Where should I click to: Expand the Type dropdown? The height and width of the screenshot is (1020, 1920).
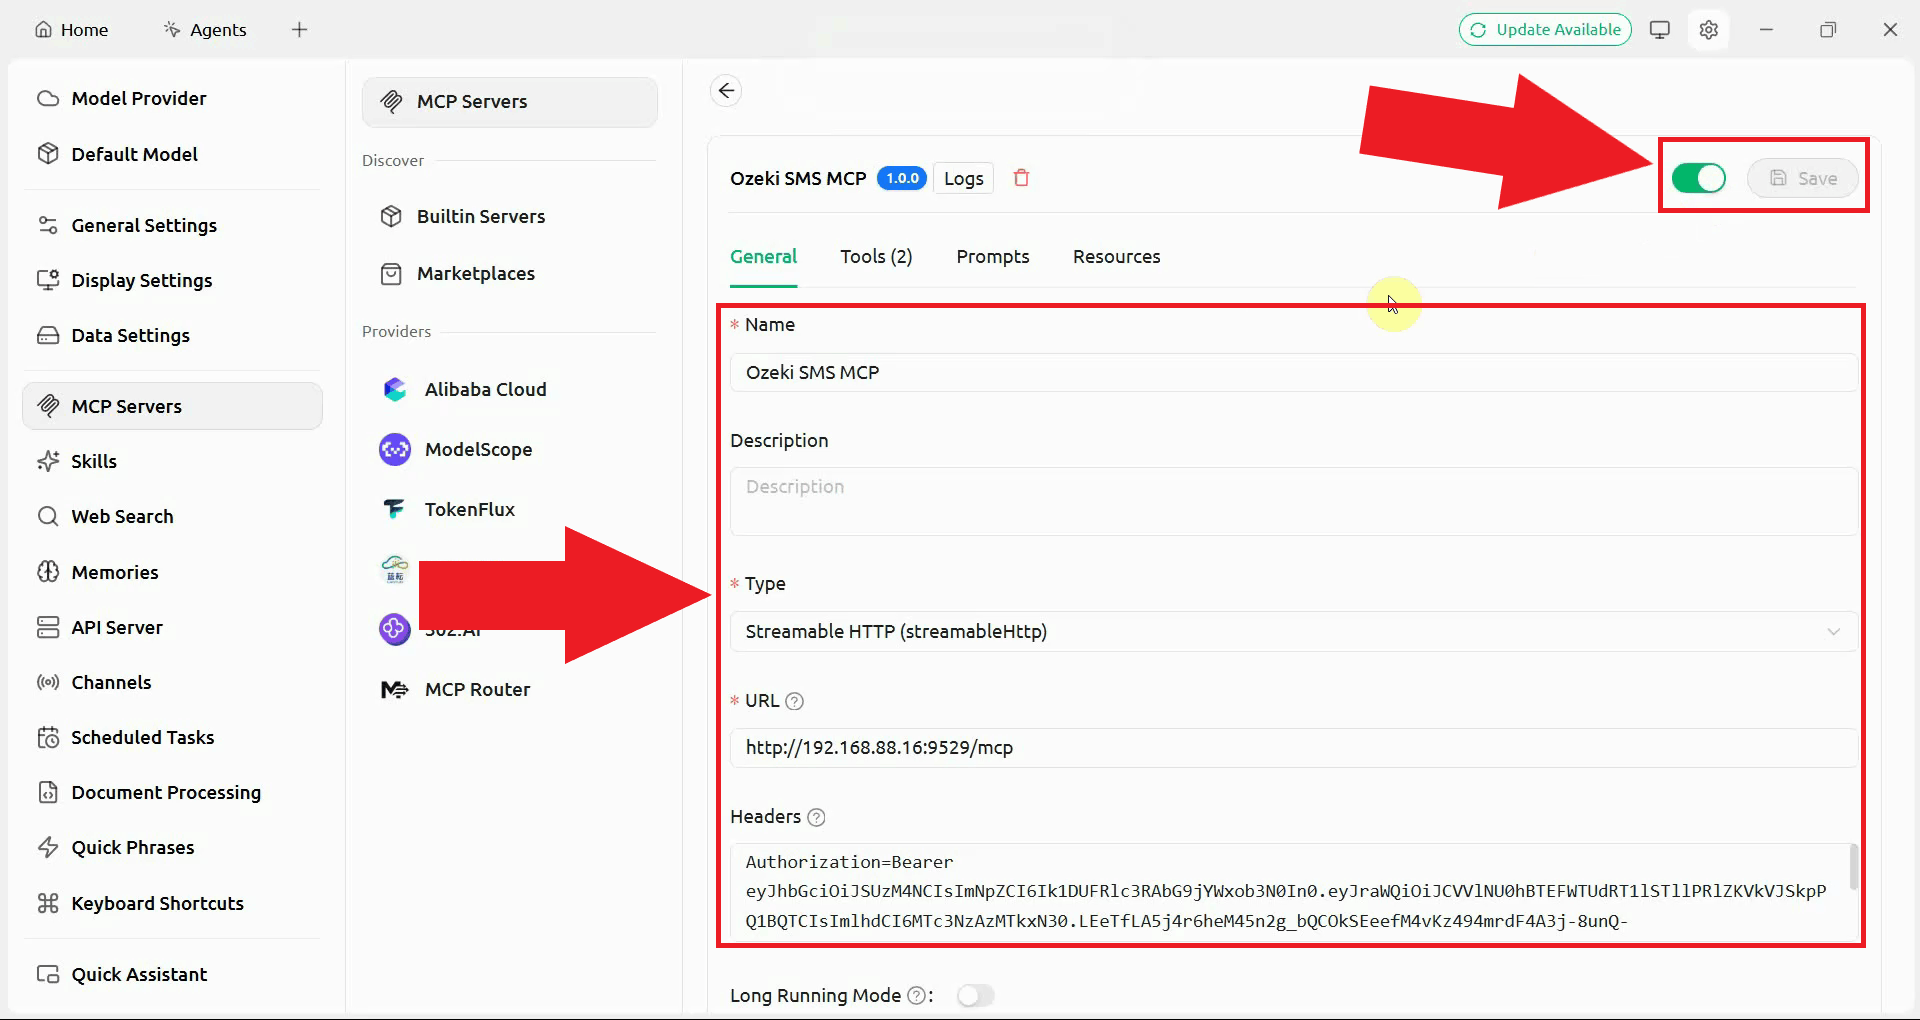click(1294, 631)
